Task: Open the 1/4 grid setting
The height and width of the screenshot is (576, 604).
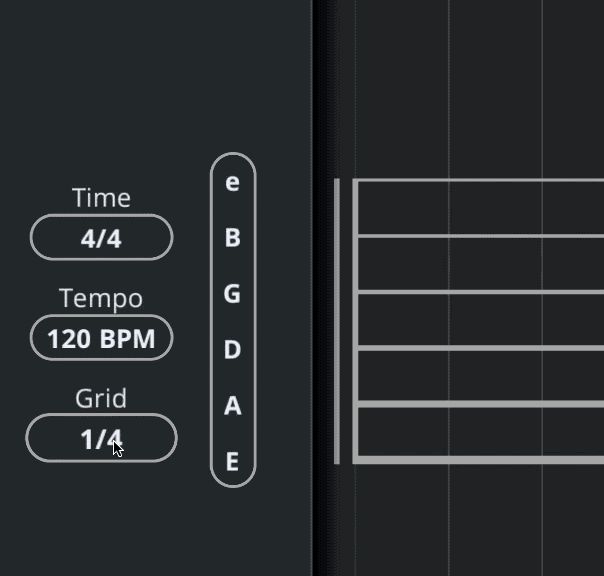Action: (101, 439)
